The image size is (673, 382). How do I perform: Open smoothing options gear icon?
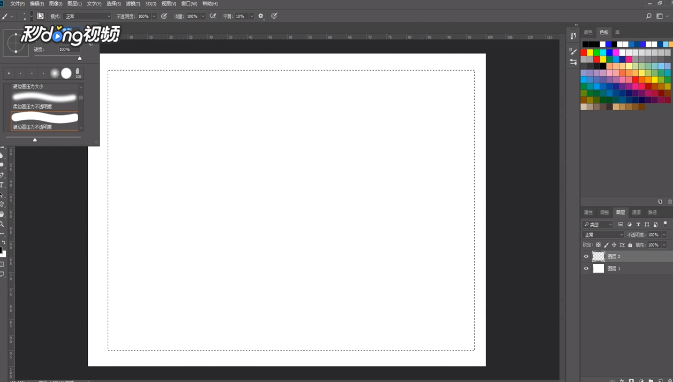tap(261, 16)
